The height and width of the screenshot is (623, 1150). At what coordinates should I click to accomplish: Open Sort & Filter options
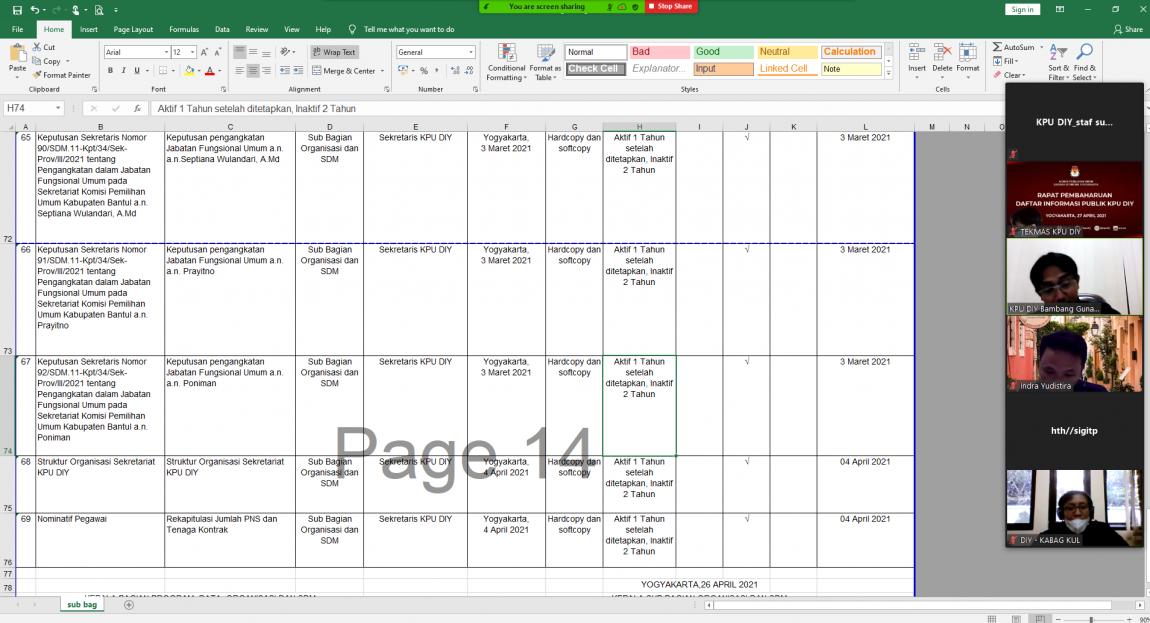pos(1058,62)
